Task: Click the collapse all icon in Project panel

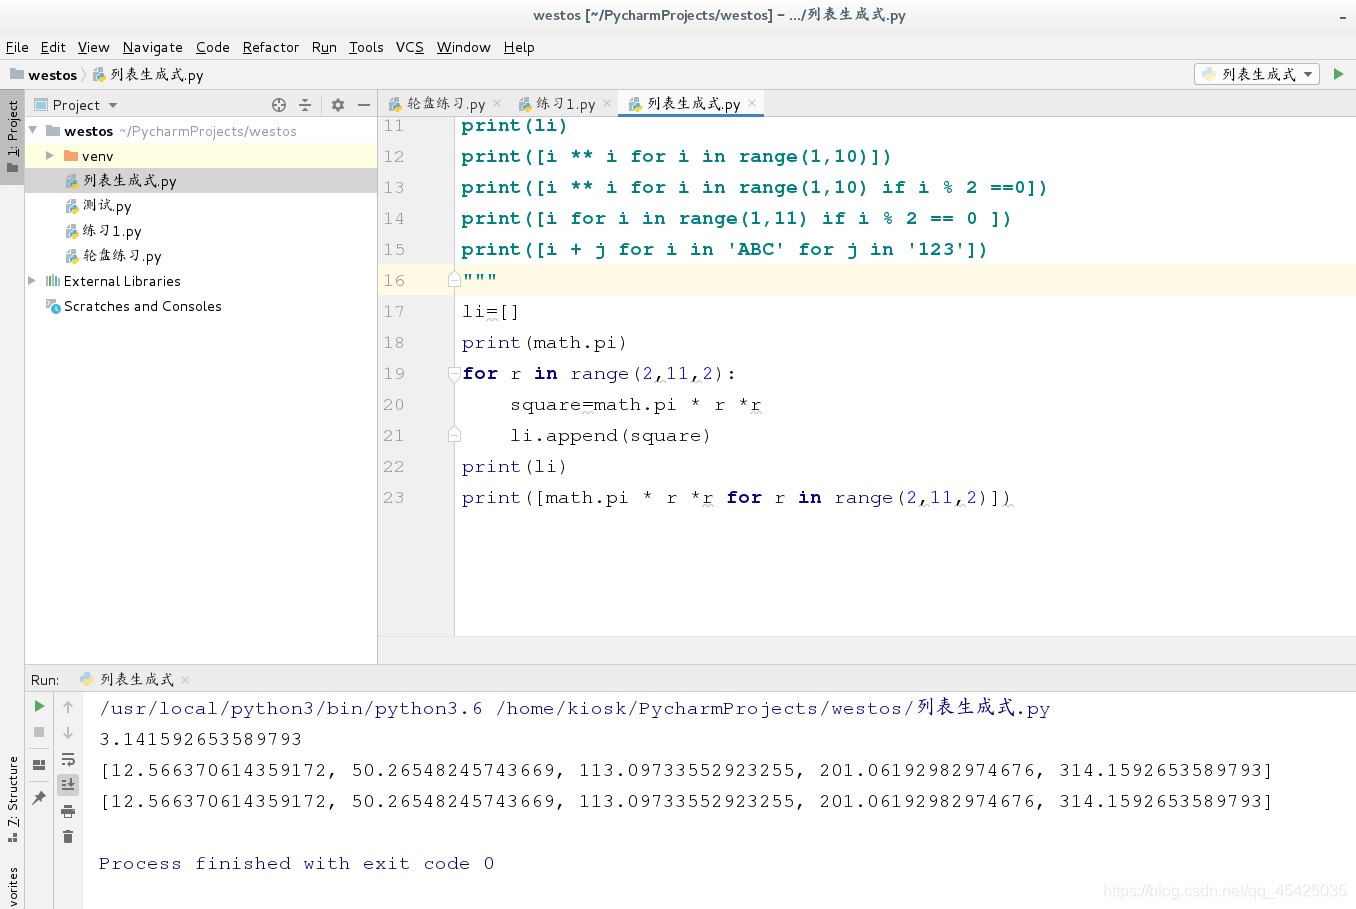Action: tap(305, 105)
